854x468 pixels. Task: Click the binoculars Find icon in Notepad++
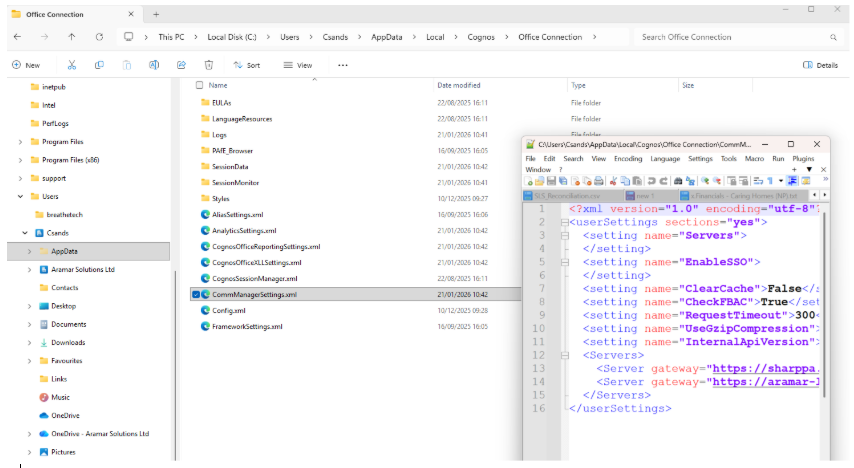678,181
